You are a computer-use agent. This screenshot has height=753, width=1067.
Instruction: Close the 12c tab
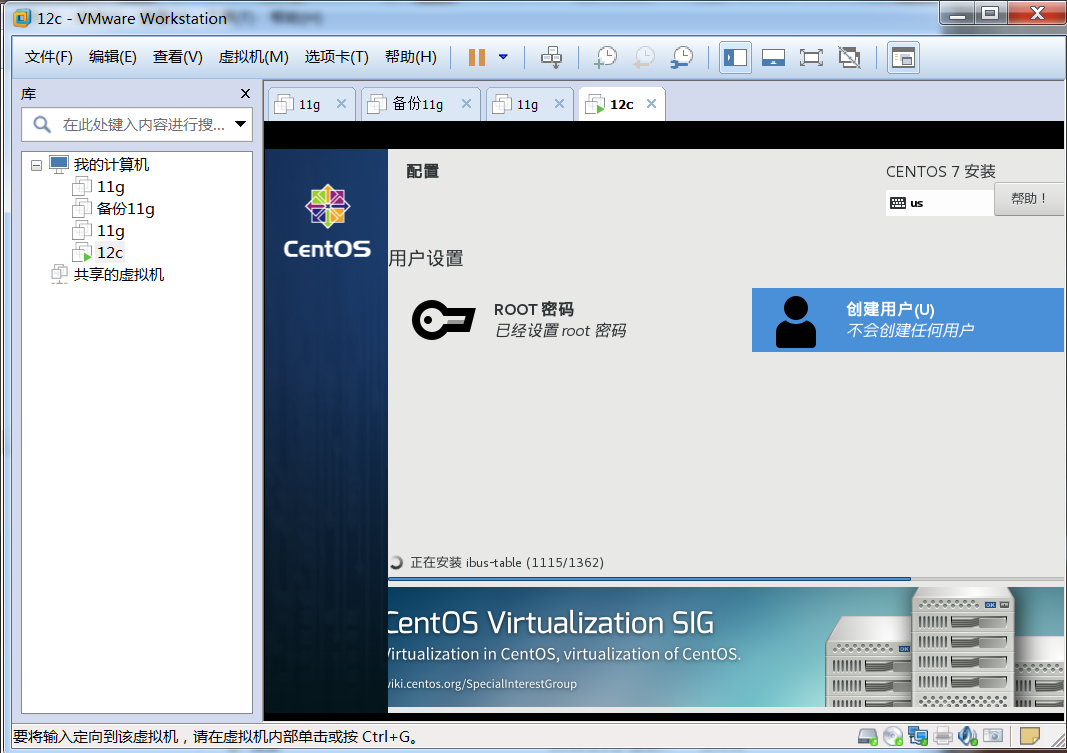[x=651, y=103]
